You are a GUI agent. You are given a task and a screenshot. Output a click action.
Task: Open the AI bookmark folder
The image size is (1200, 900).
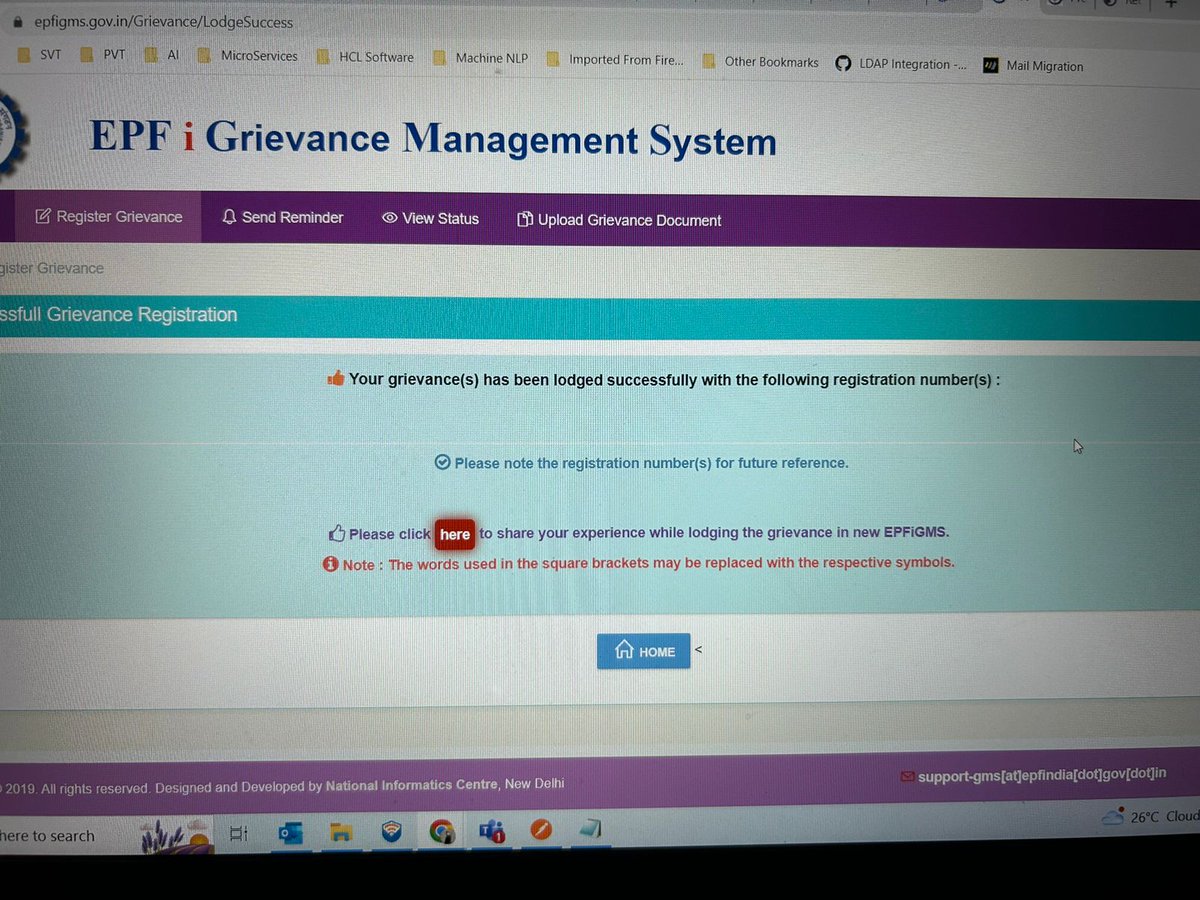162,56
